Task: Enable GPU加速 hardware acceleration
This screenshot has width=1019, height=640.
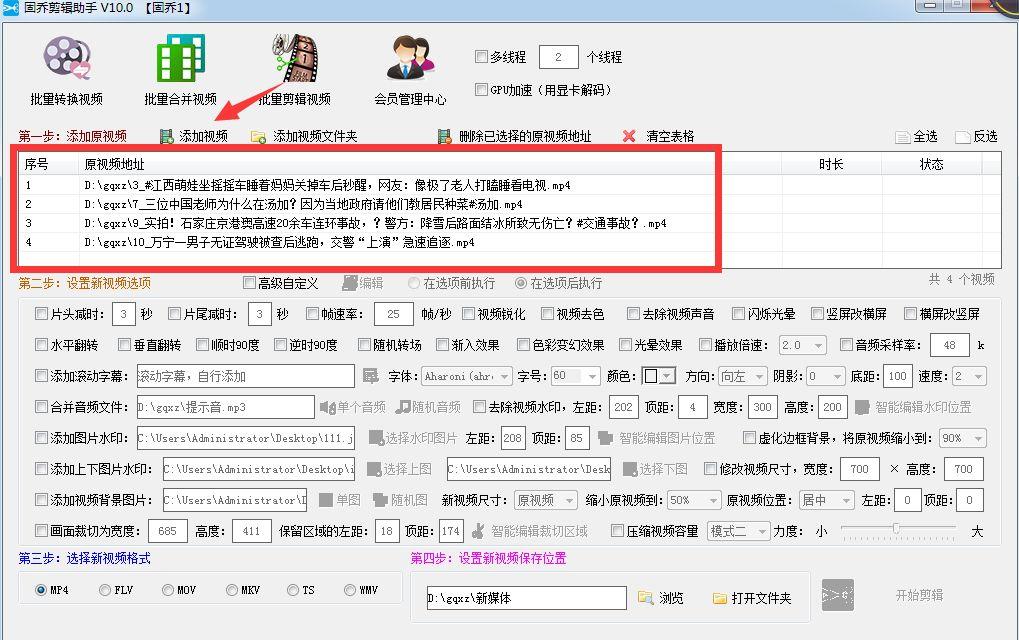Action: [x=482, y=90]
